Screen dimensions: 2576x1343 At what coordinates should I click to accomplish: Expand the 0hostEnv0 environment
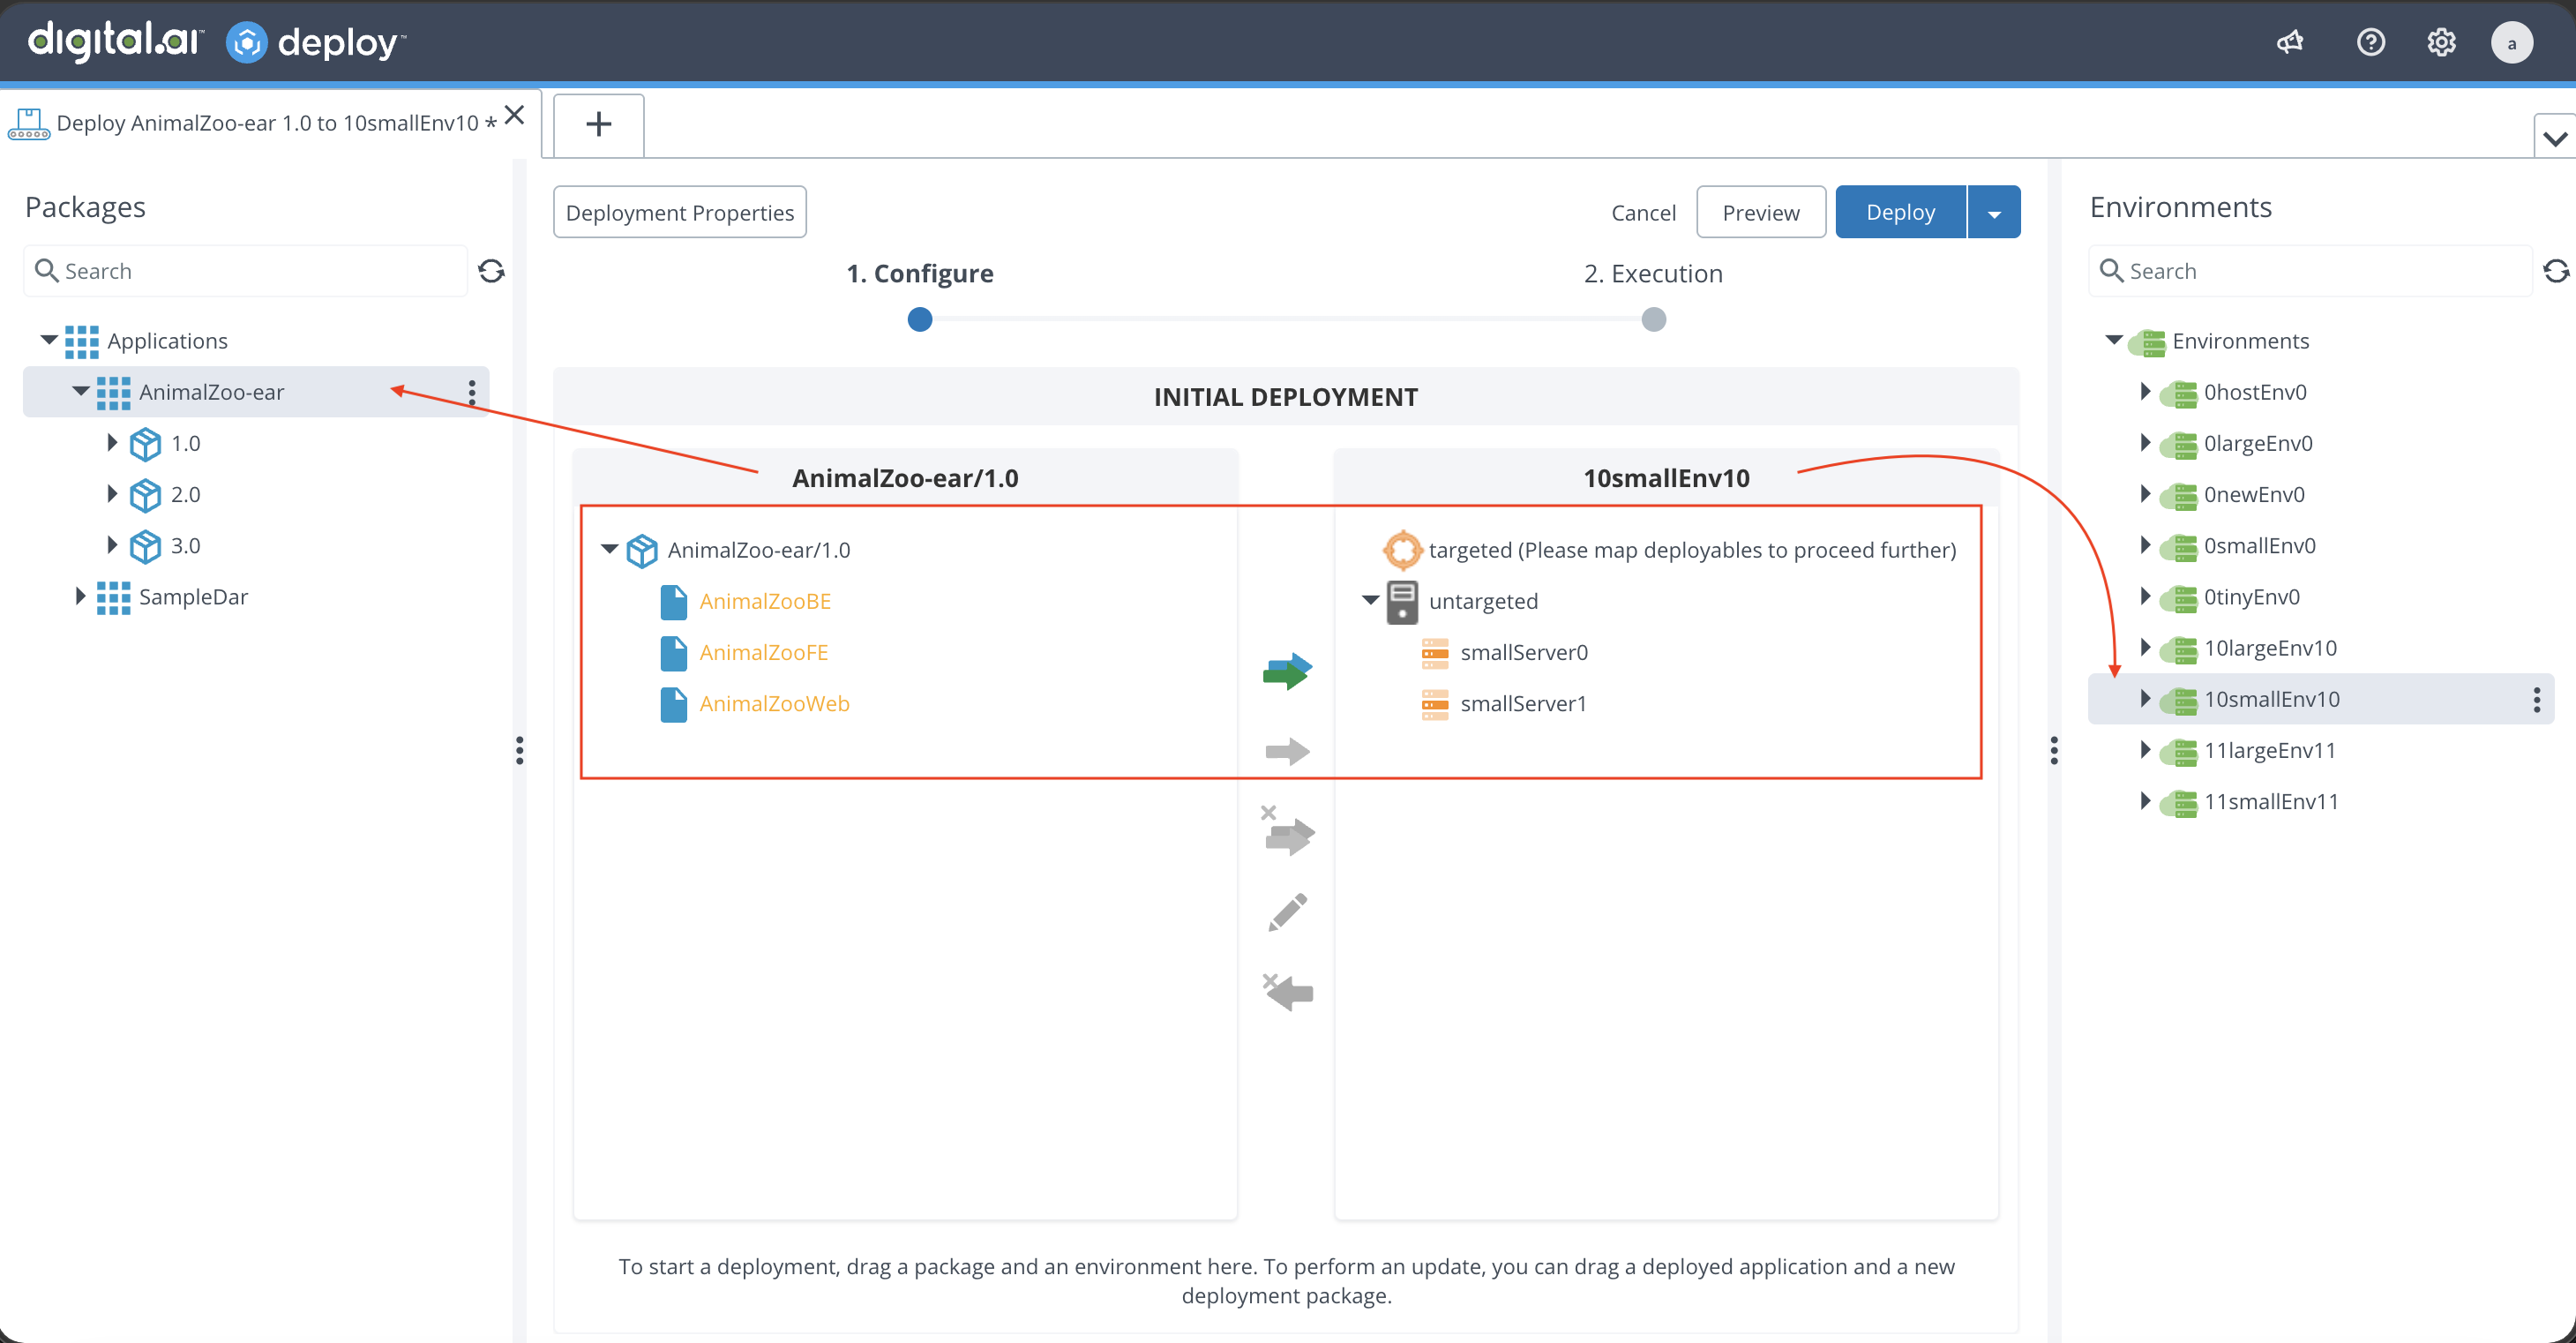tap(2145, 391)
